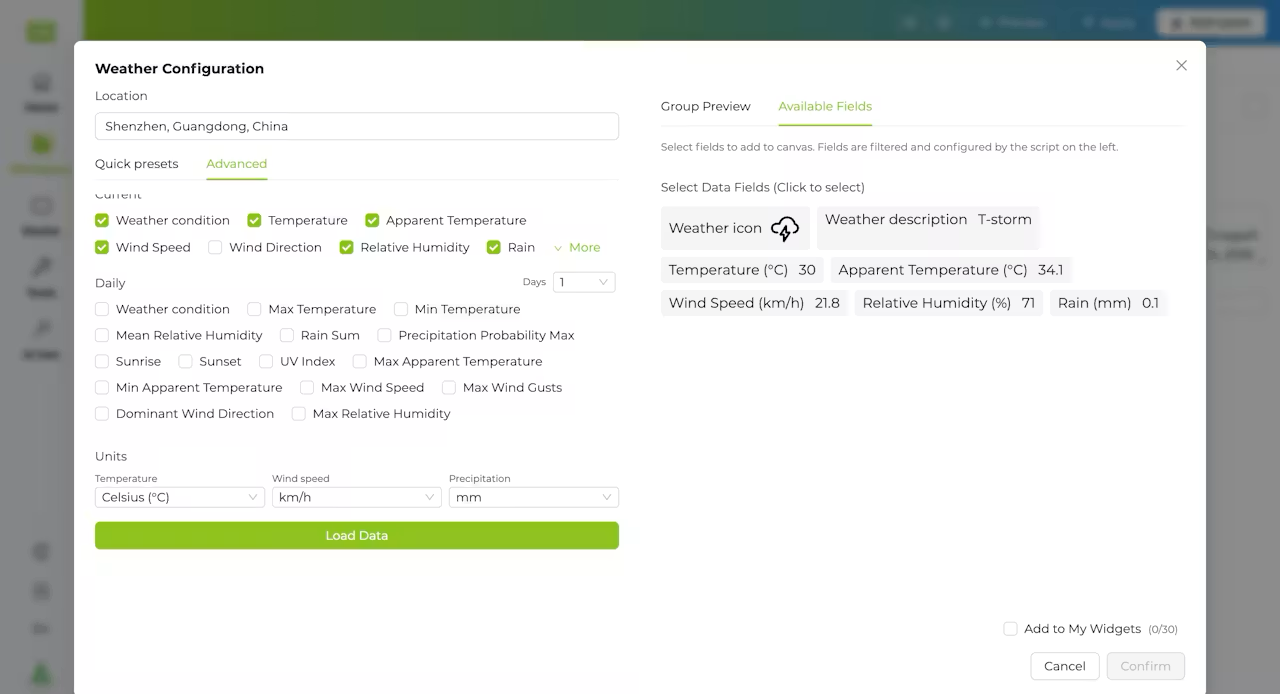The image size is (1280, 694).
Task: Enable Min Temperature checkbox
Action: coord(400,309)
